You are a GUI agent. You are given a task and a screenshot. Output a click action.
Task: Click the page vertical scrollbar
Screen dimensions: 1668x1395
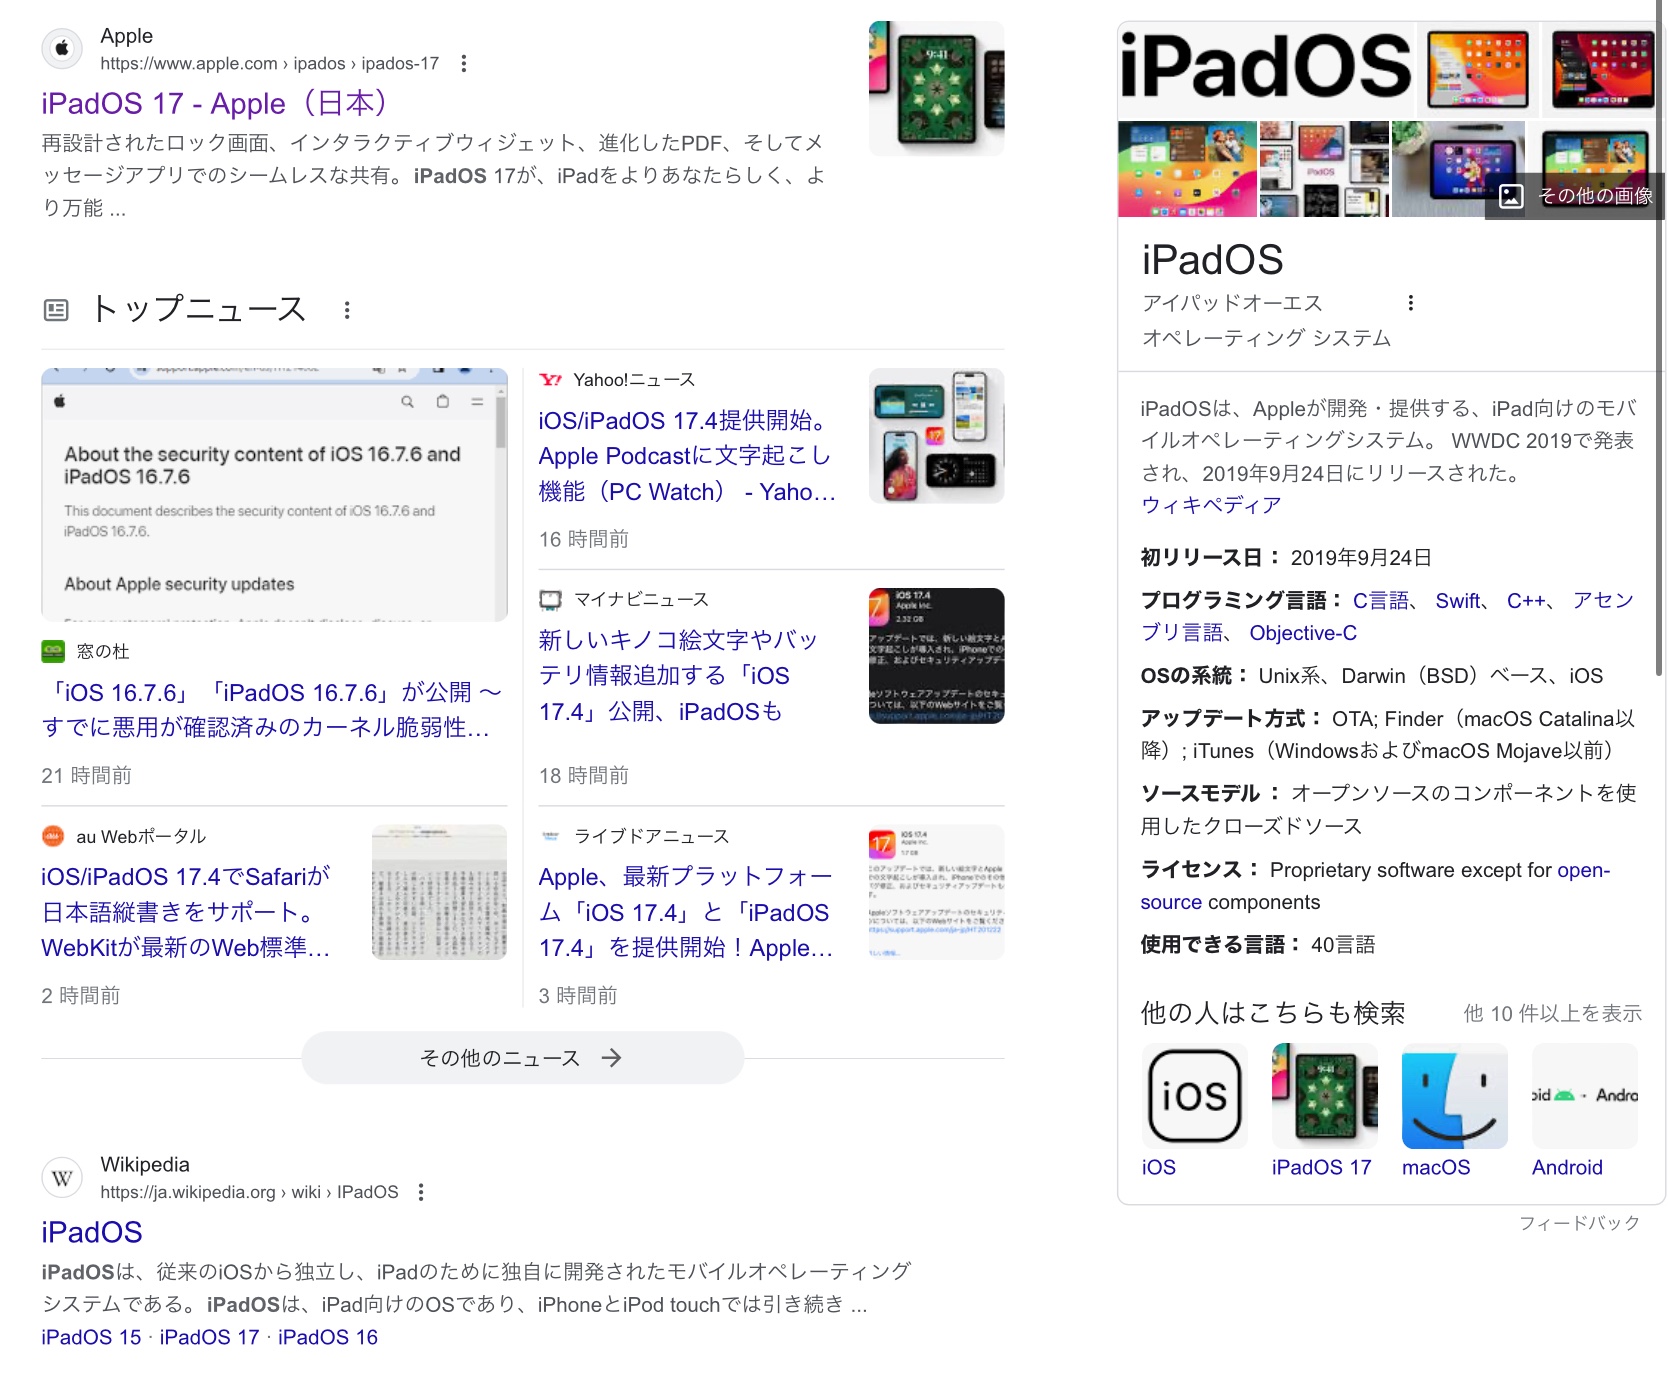coord(1660,340)
